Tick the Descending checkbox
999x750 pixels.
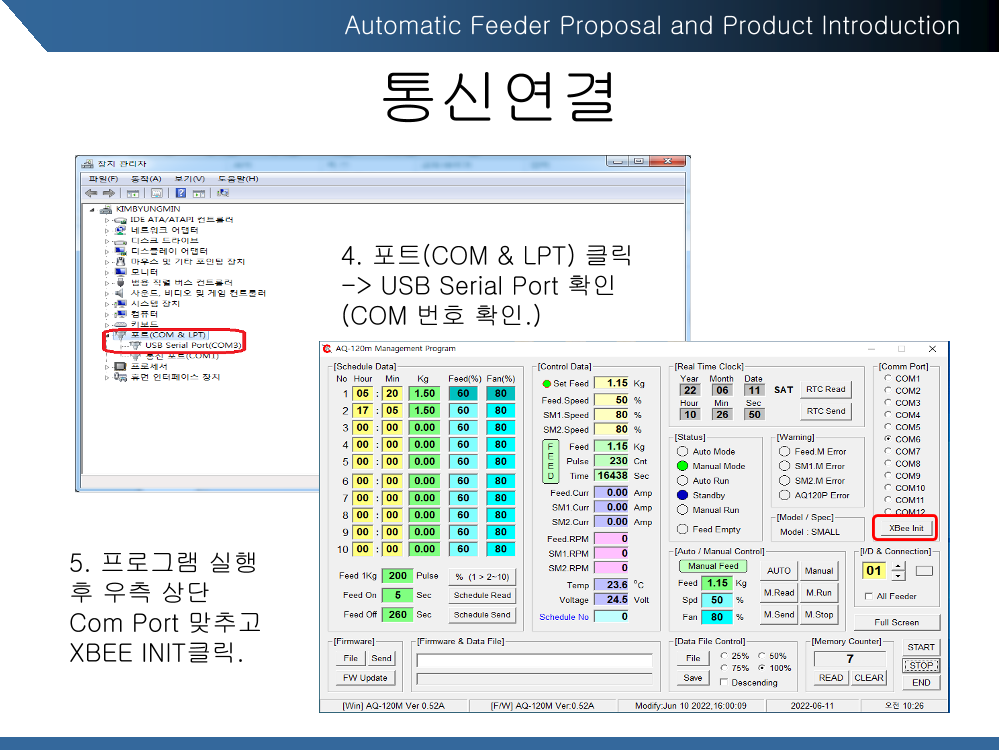tap(724, 682)
